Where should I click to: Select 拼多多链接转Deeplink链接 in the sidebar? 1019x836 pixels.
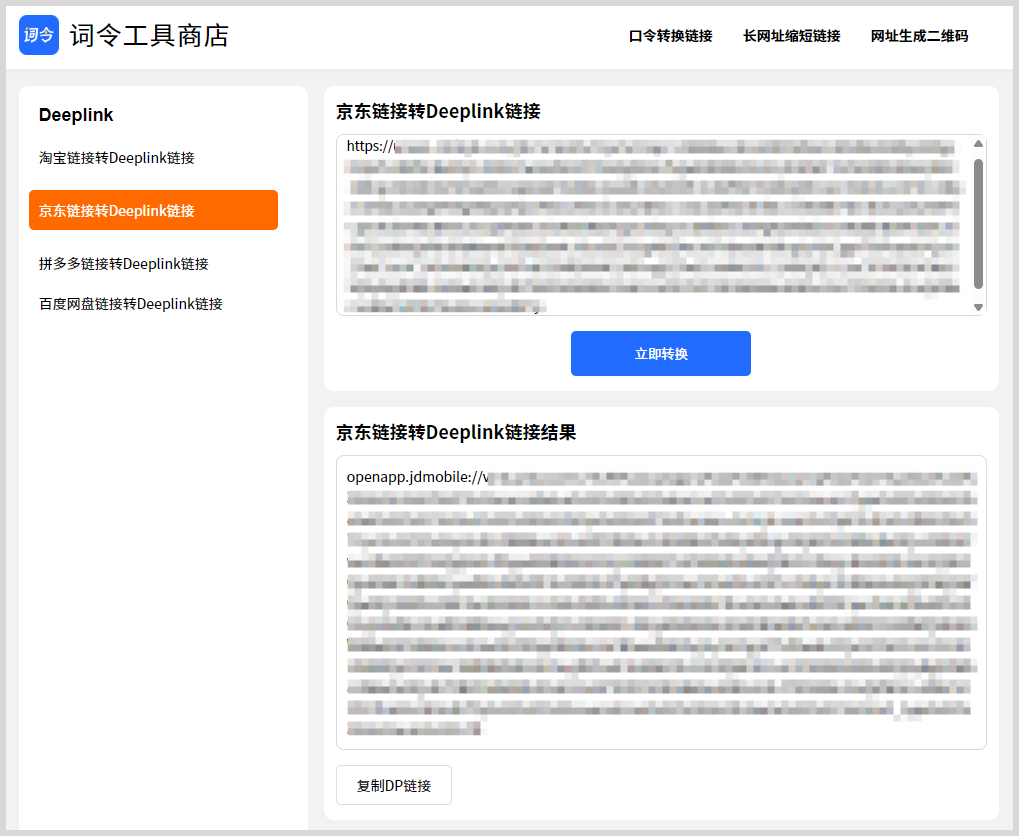point(123,264)
